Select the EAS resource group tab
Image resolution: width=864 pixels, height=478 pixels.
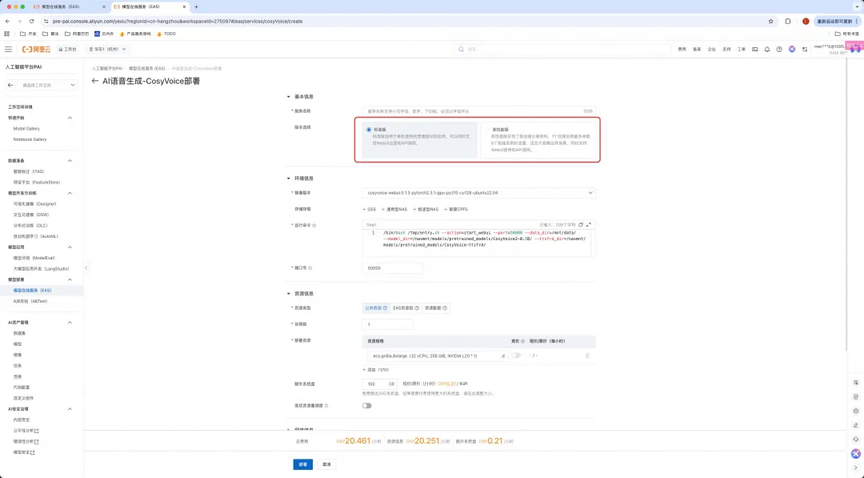(405, 308)
